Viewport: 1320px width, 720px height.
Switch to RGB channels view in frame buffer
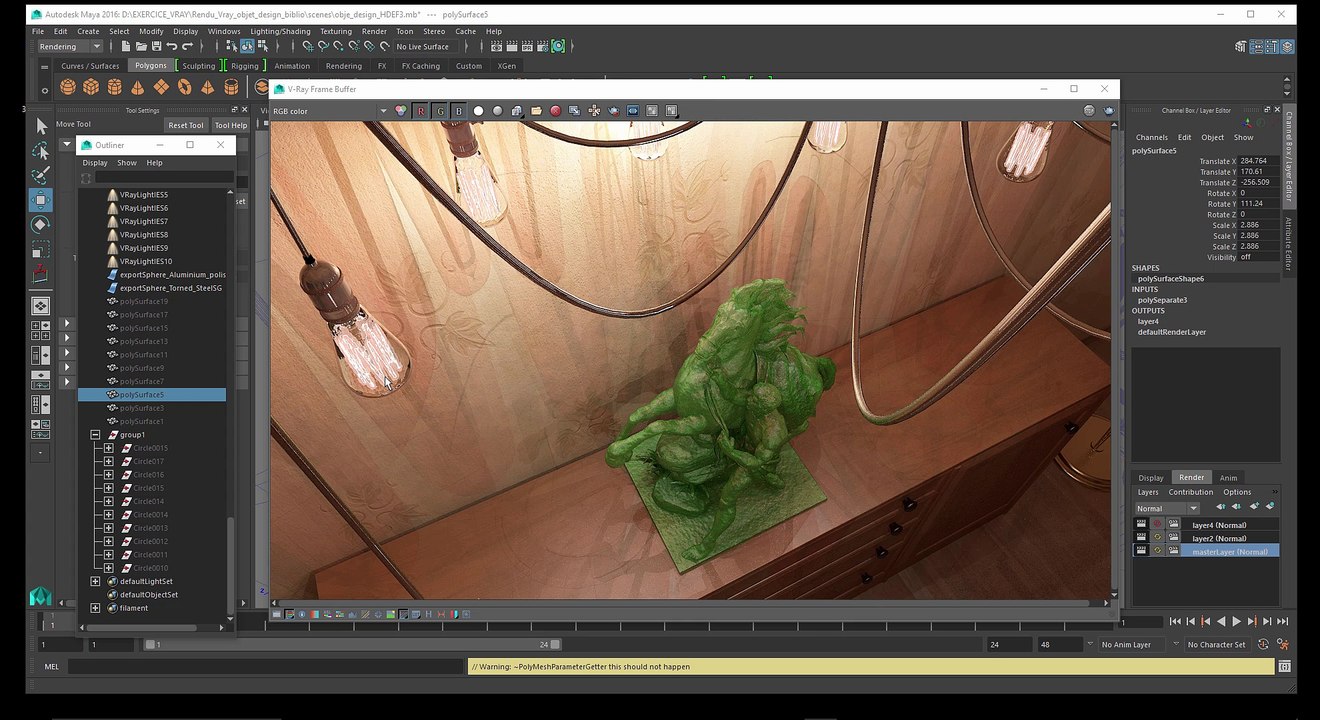click(401, 111)
